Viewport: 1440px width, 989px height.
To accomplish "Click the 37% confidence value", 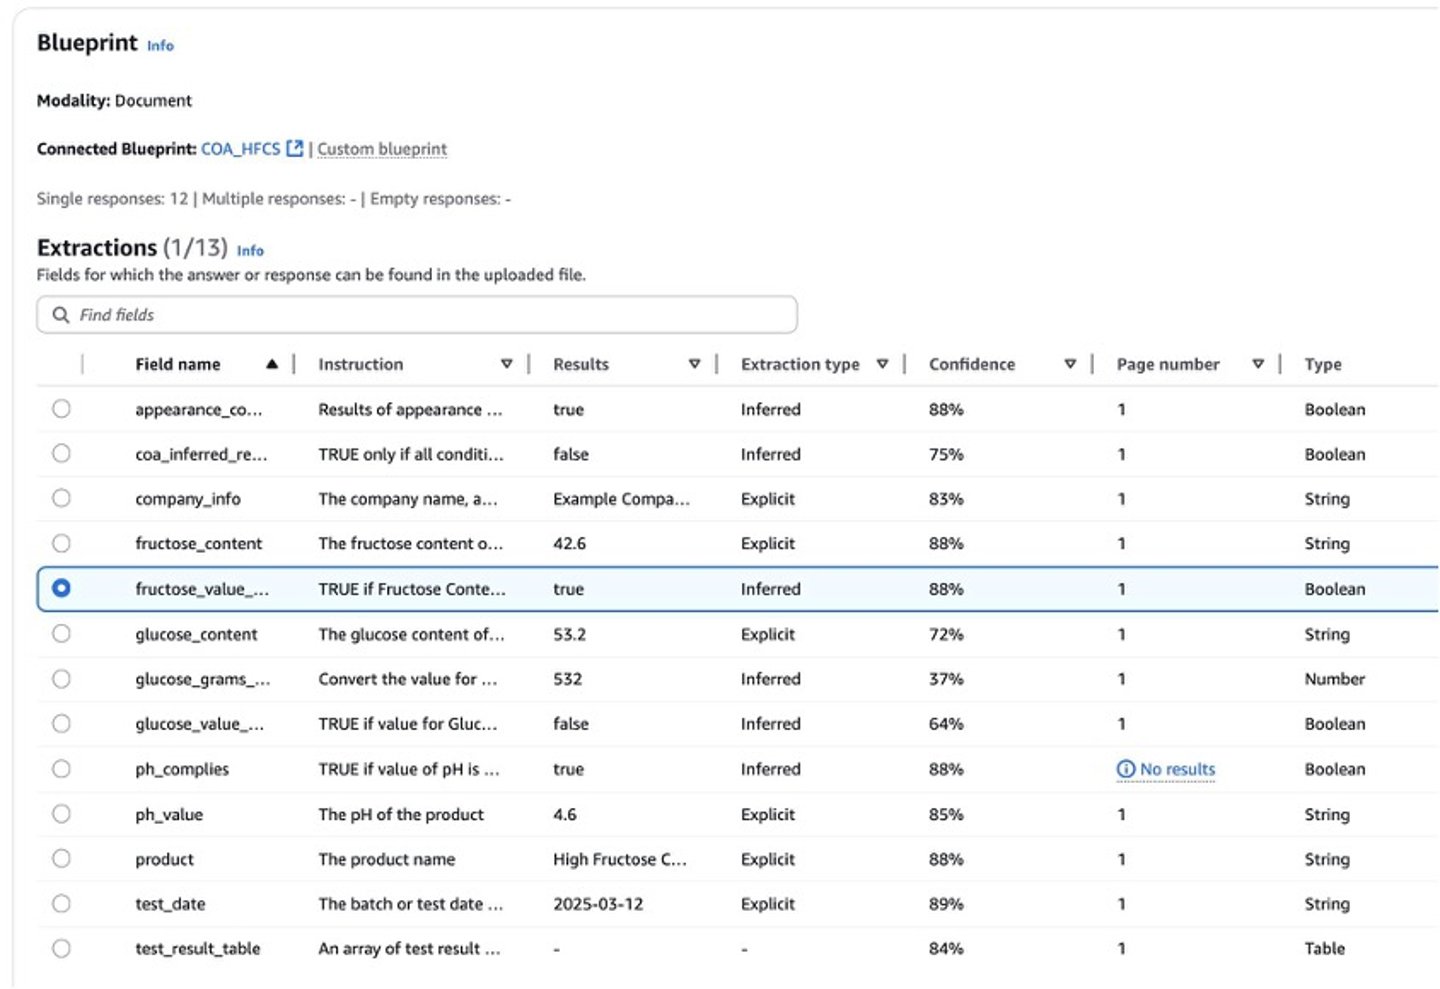I will point(946,679).
